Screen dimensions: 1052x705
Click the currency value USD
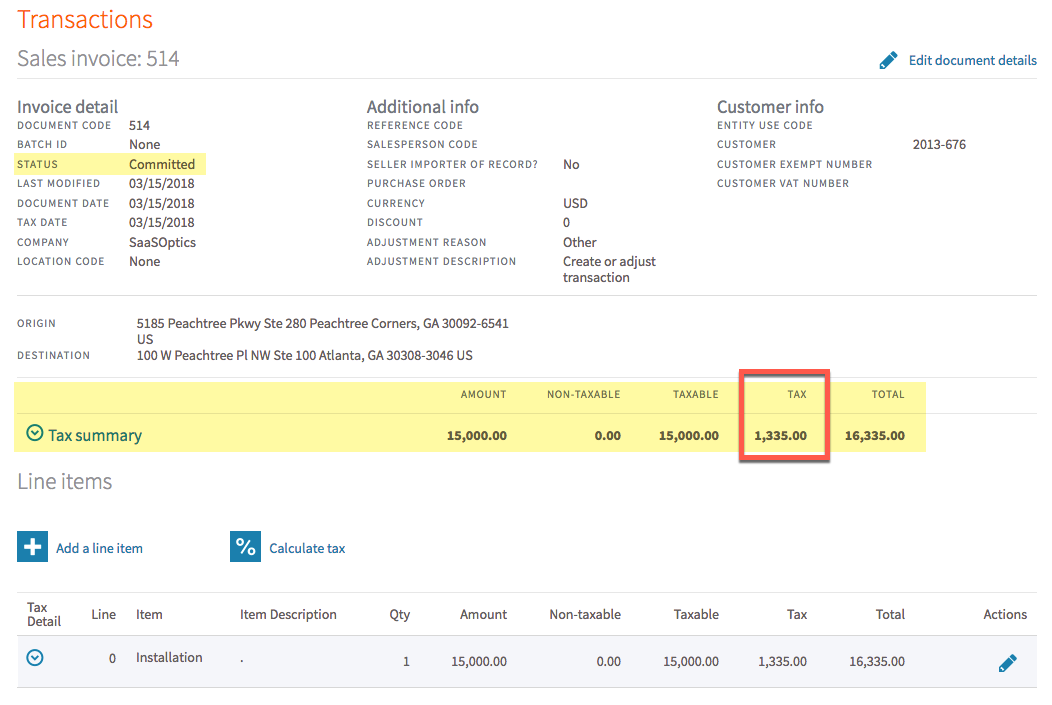pyautogui.click(x=575, y=203)
